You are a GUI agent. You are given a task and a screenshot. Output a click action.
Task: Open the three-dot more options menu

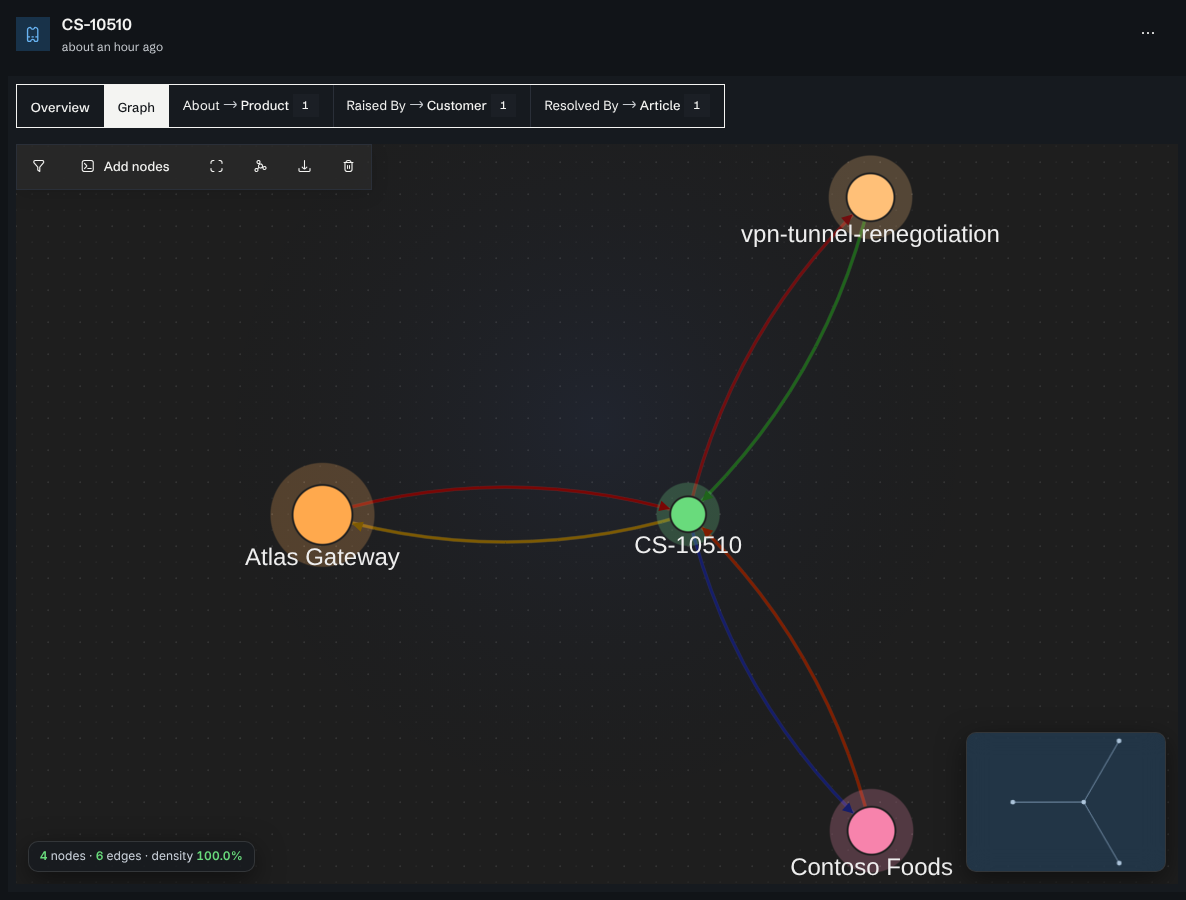(1147, 33)
